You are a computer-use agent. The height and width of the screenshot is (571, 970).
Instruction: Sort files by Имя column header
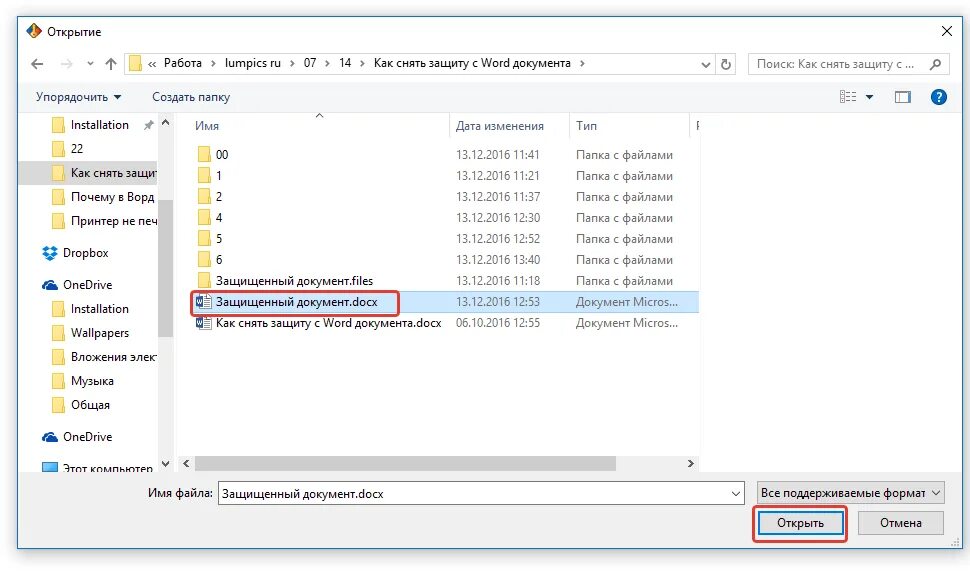coord(207,126)
